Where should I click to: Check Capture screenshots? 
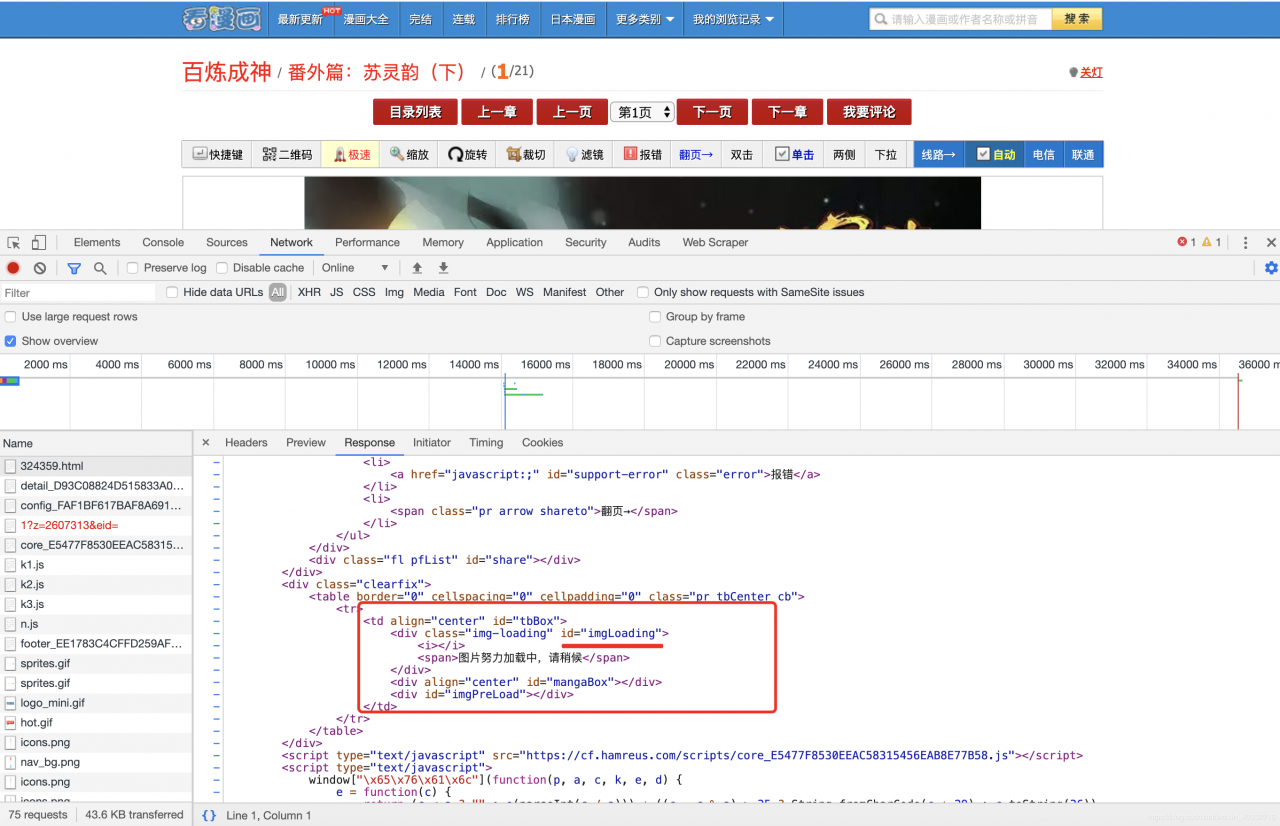tap(656, 341)
